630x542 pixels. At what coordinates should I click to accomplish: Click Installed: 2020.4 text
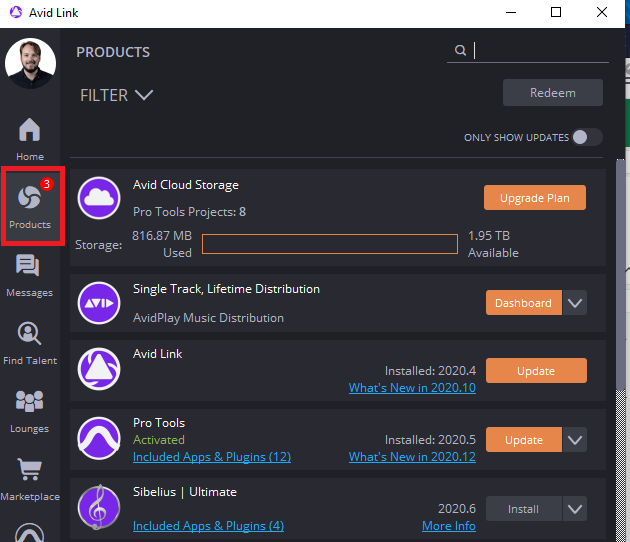tap(430, 370)
